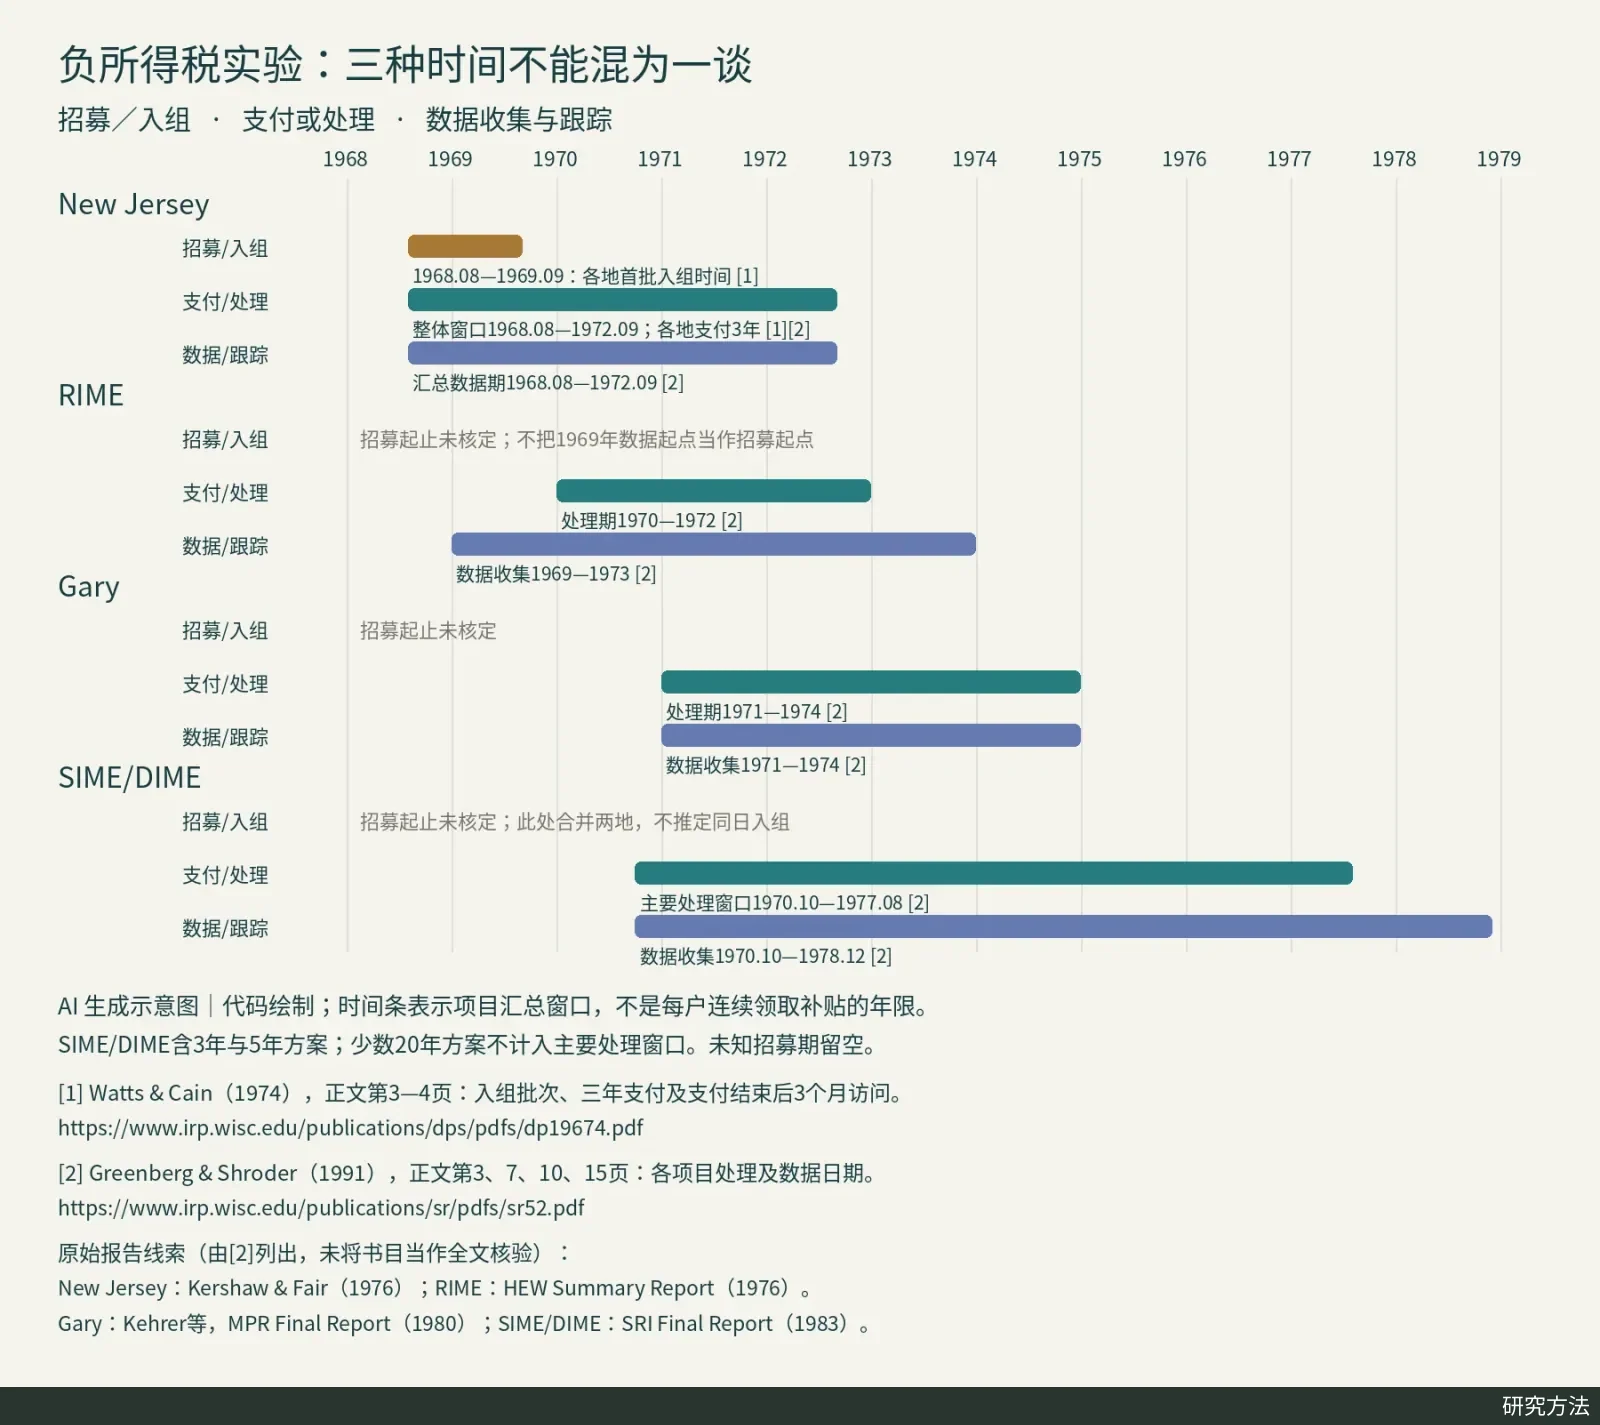Image resolution: width=1600 pixels, height=1425 pixels.
Task: Click the note 1968.08—1969.09：各地首批入组时间 [1]
Action: 585,276
